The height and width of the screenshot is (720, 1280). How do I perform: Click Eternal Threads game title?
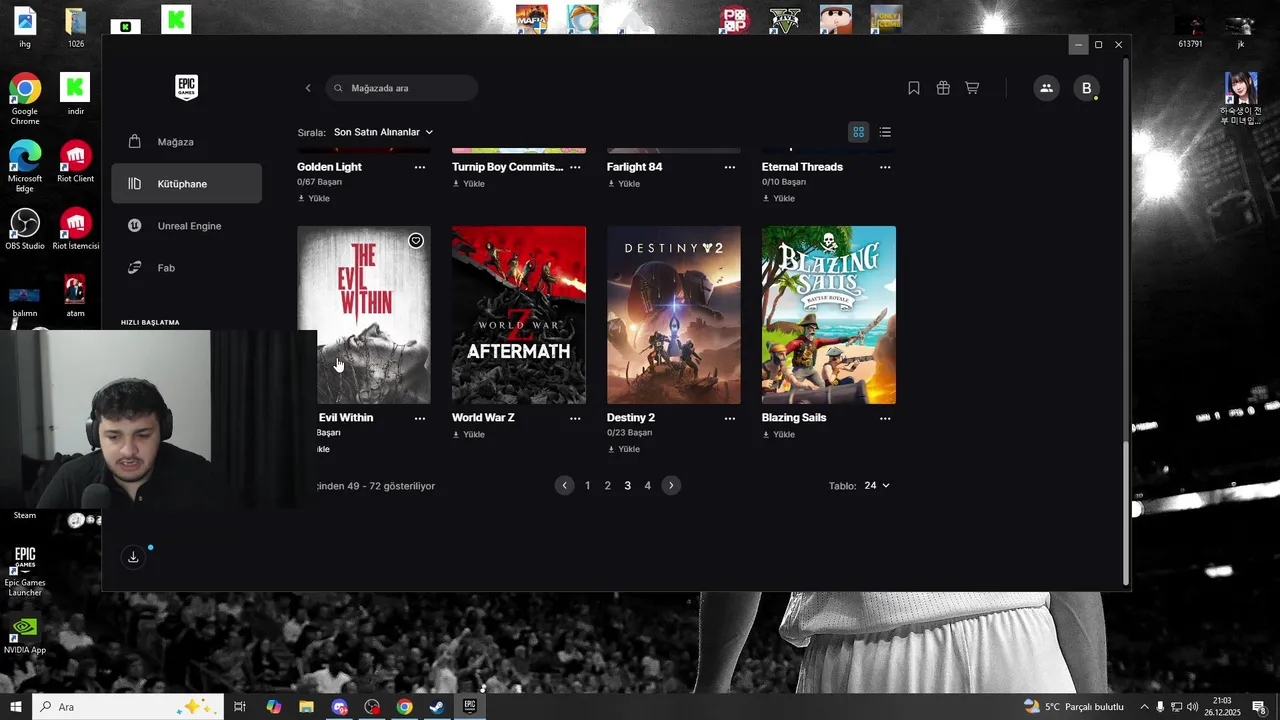(x=802, y=167)
